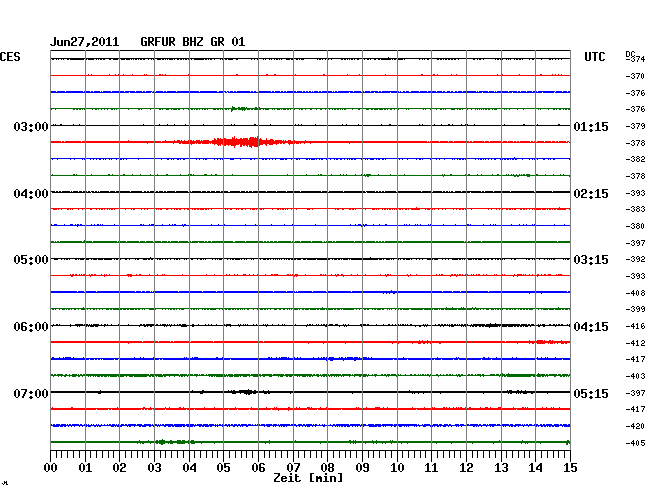Click the 03:15 UTC time label

(x=591, y=260)
